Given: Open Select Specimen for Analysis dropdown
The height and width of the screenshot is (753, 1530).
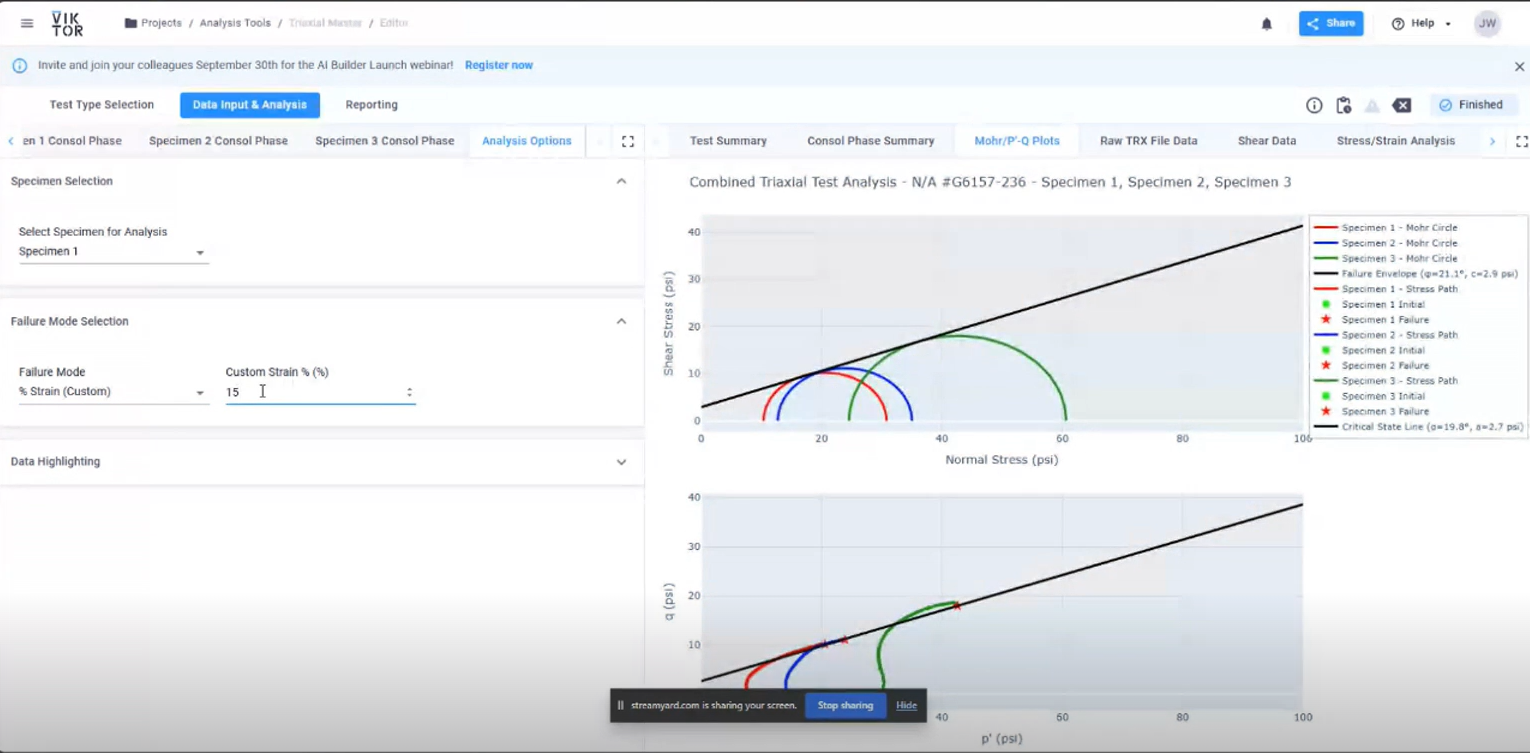Looking at the screenshot, I should 113,252.
